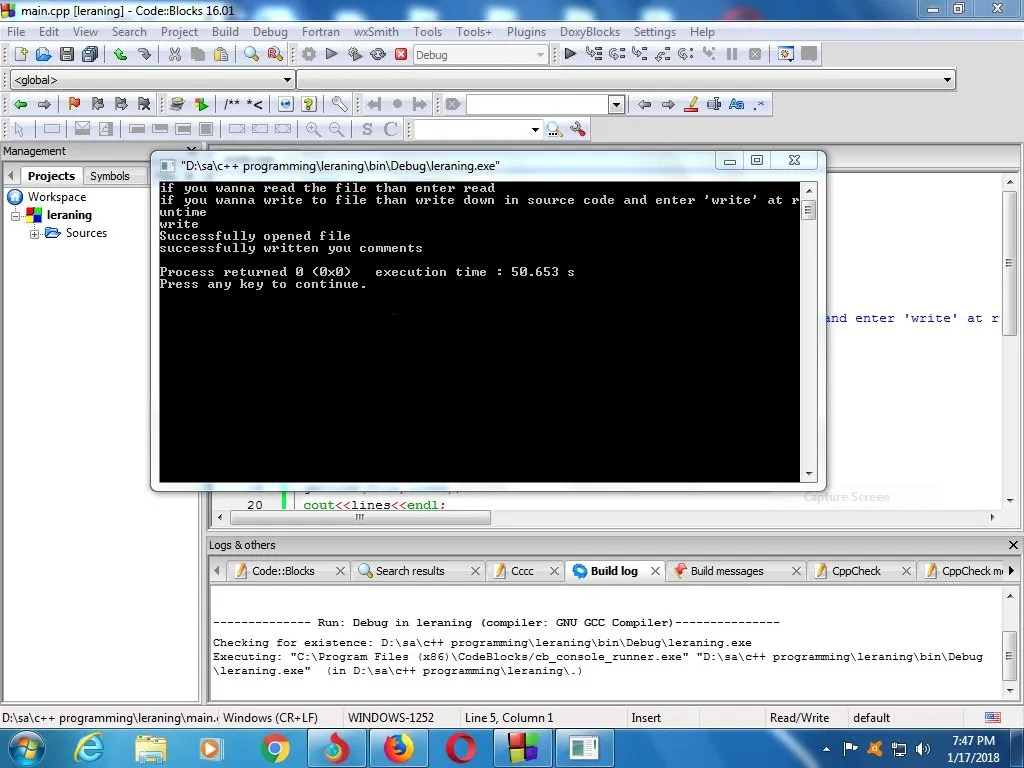Open the Build menu

225,31
